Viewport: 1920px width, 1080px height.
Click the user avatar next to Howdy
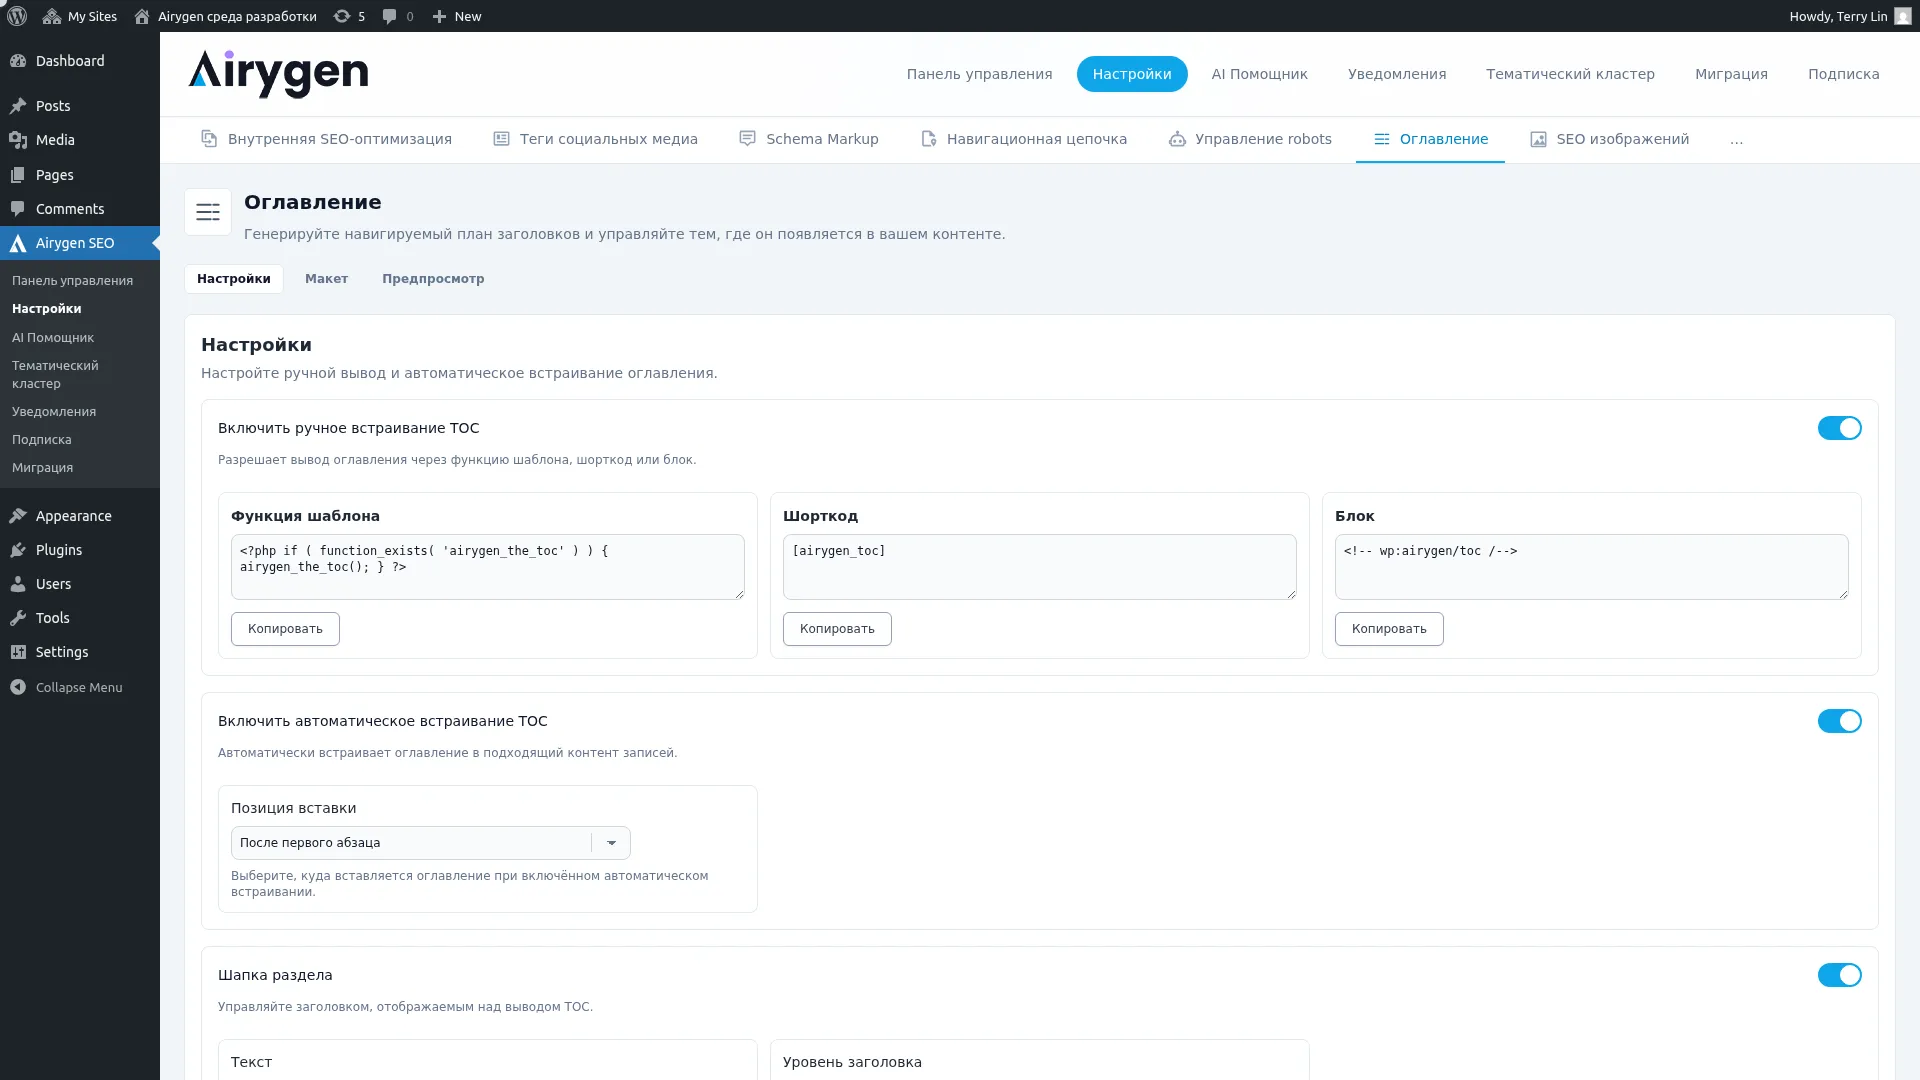click(1903, 16)
